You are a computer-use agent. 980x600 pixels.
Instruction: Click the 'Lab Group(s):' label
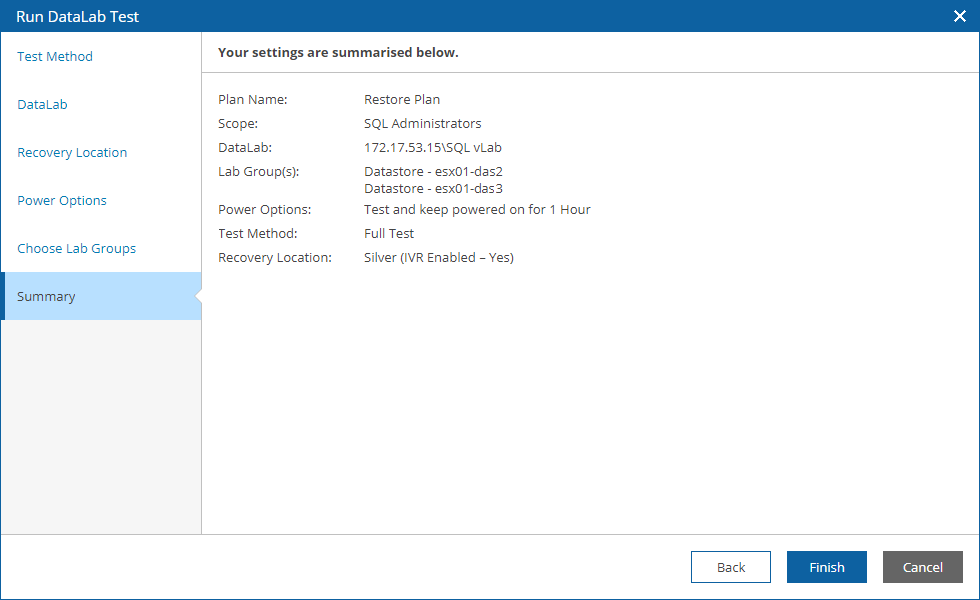point(258,171)
